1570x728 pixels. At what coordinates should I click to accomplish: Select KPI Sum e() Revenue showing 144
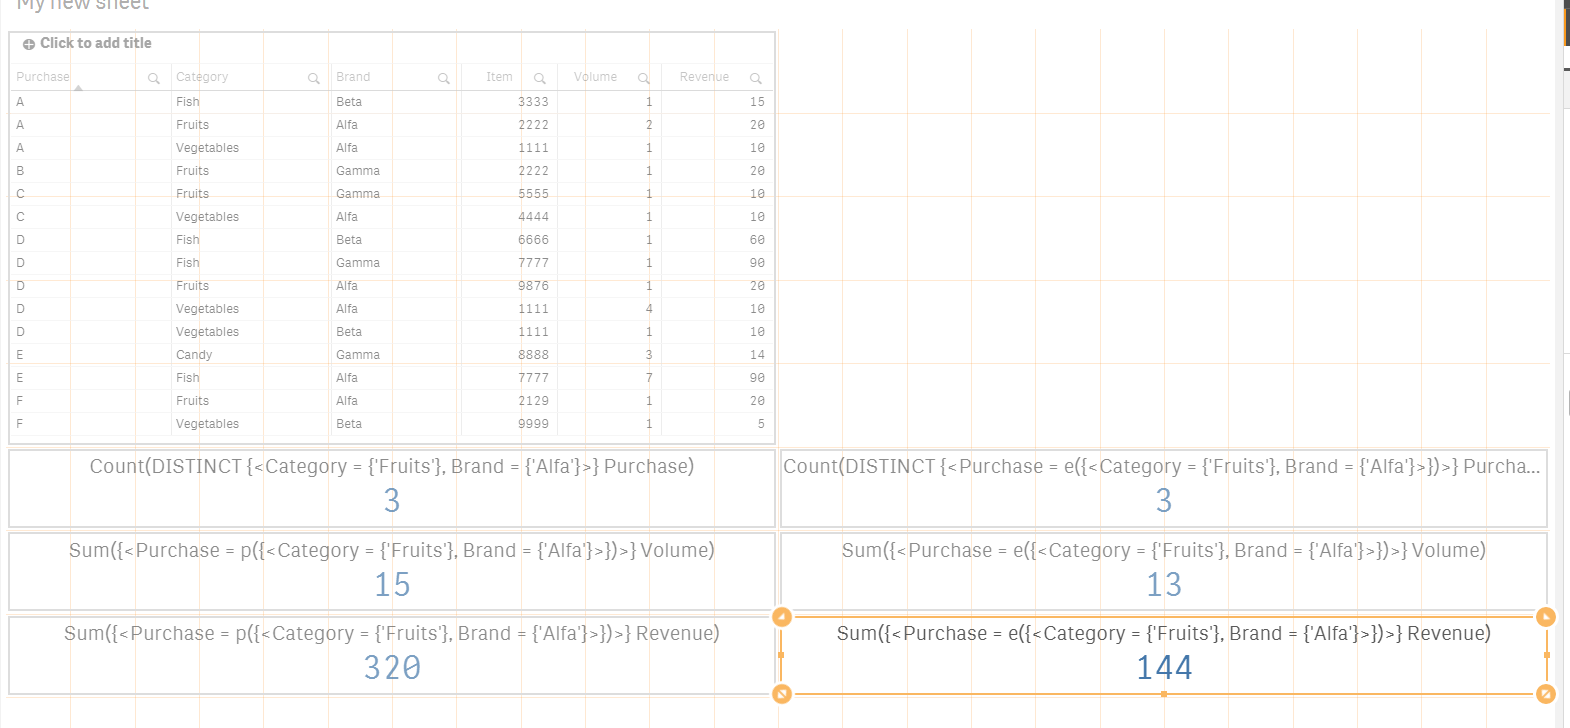tap(1164, 656)
